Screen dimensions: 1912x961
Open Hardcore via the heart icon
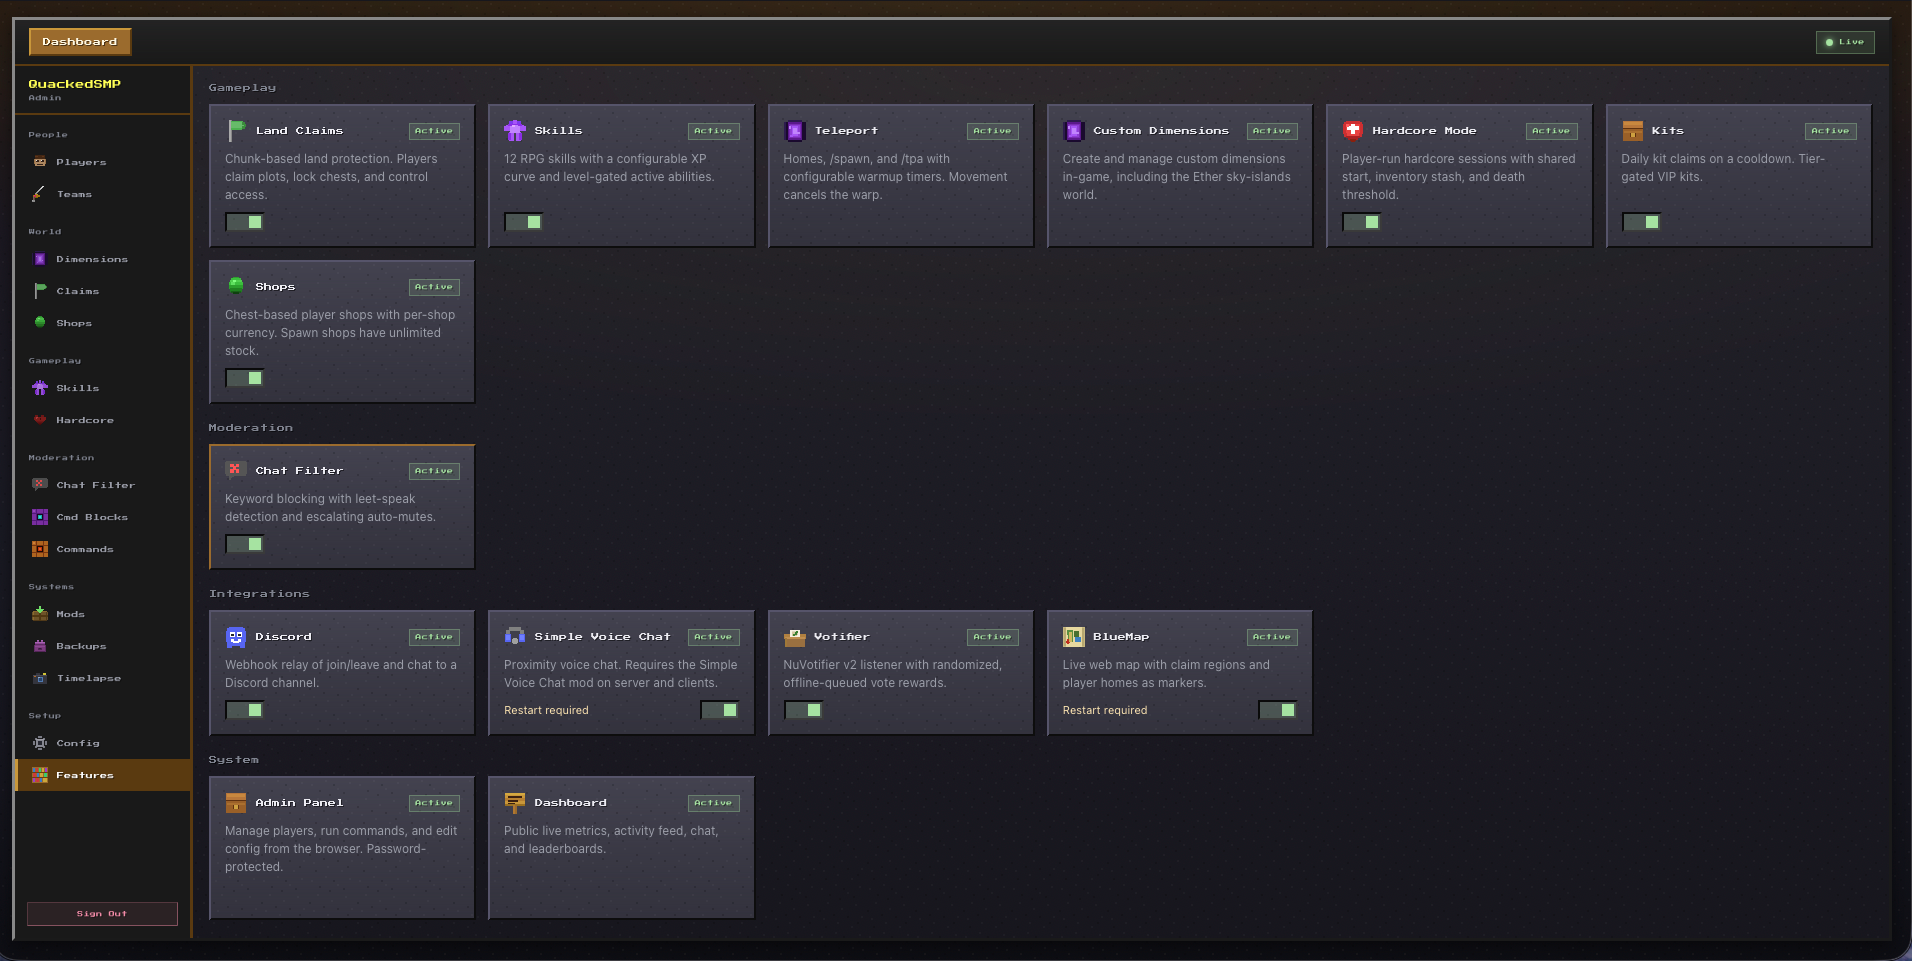(x=40, y=420)
